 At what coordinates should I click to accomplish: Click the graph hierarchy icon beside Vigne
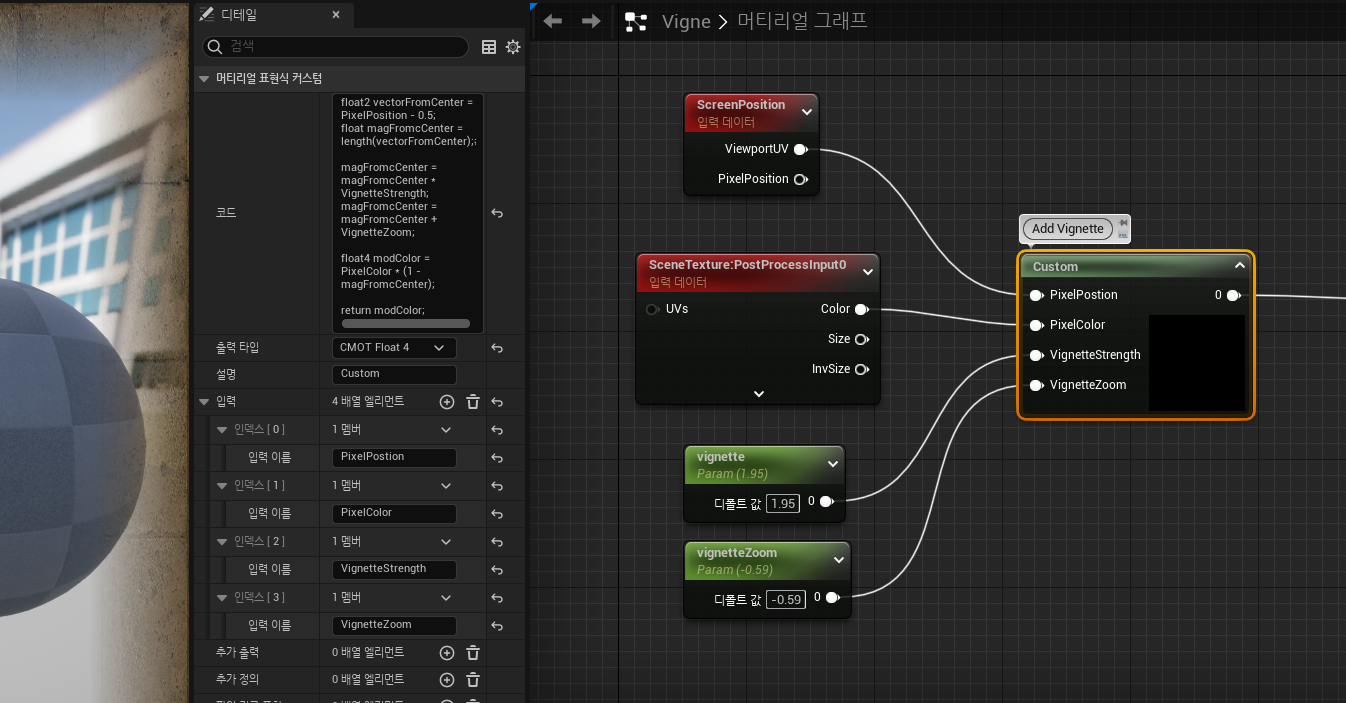coord(636,22)
